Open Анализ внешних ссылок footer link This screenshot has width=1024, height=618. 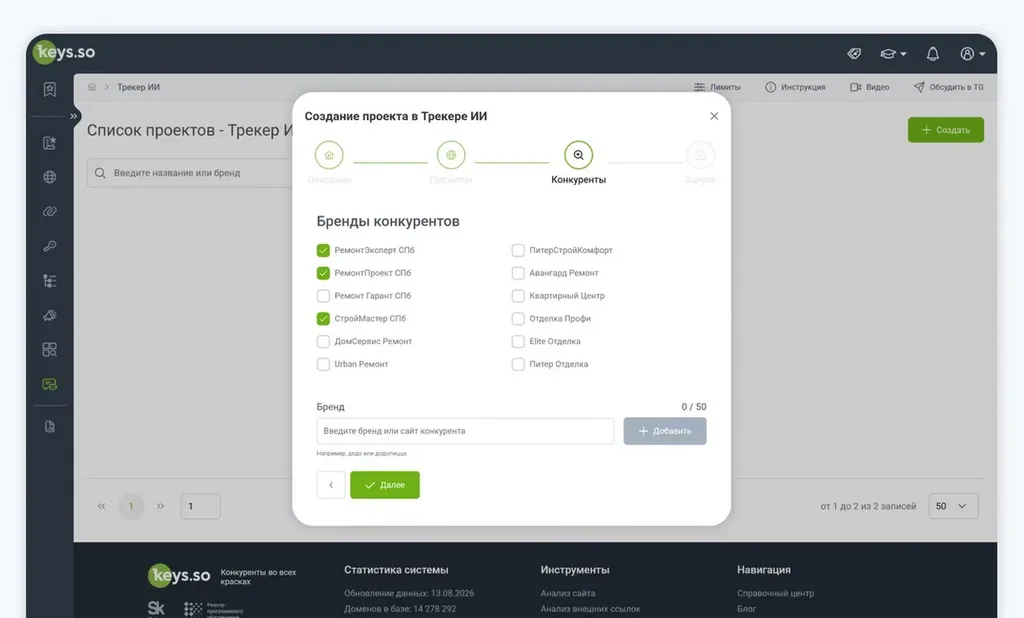(x=590, y=609)
